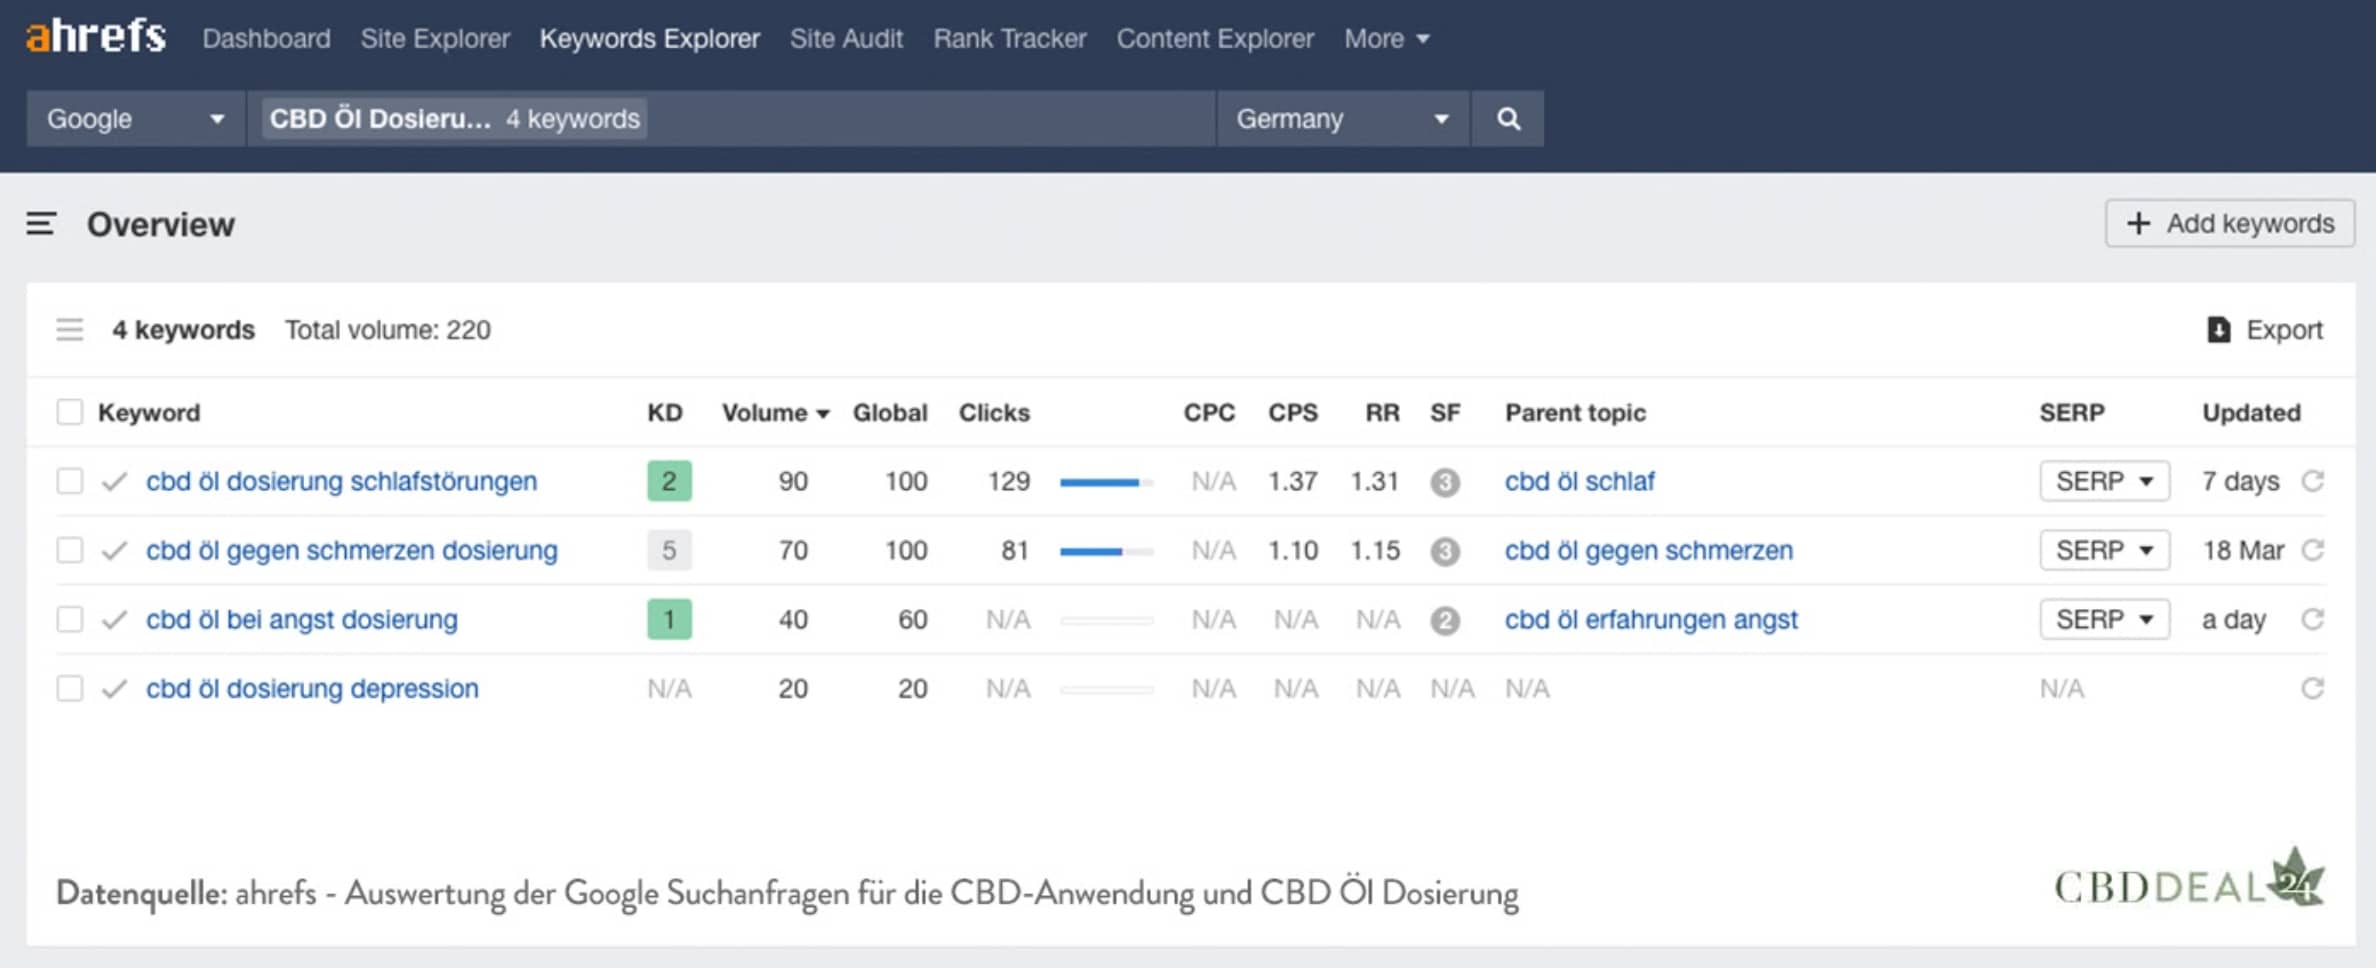Click the ahrefs logo
Screen dimensions: 2376x968
95,36
